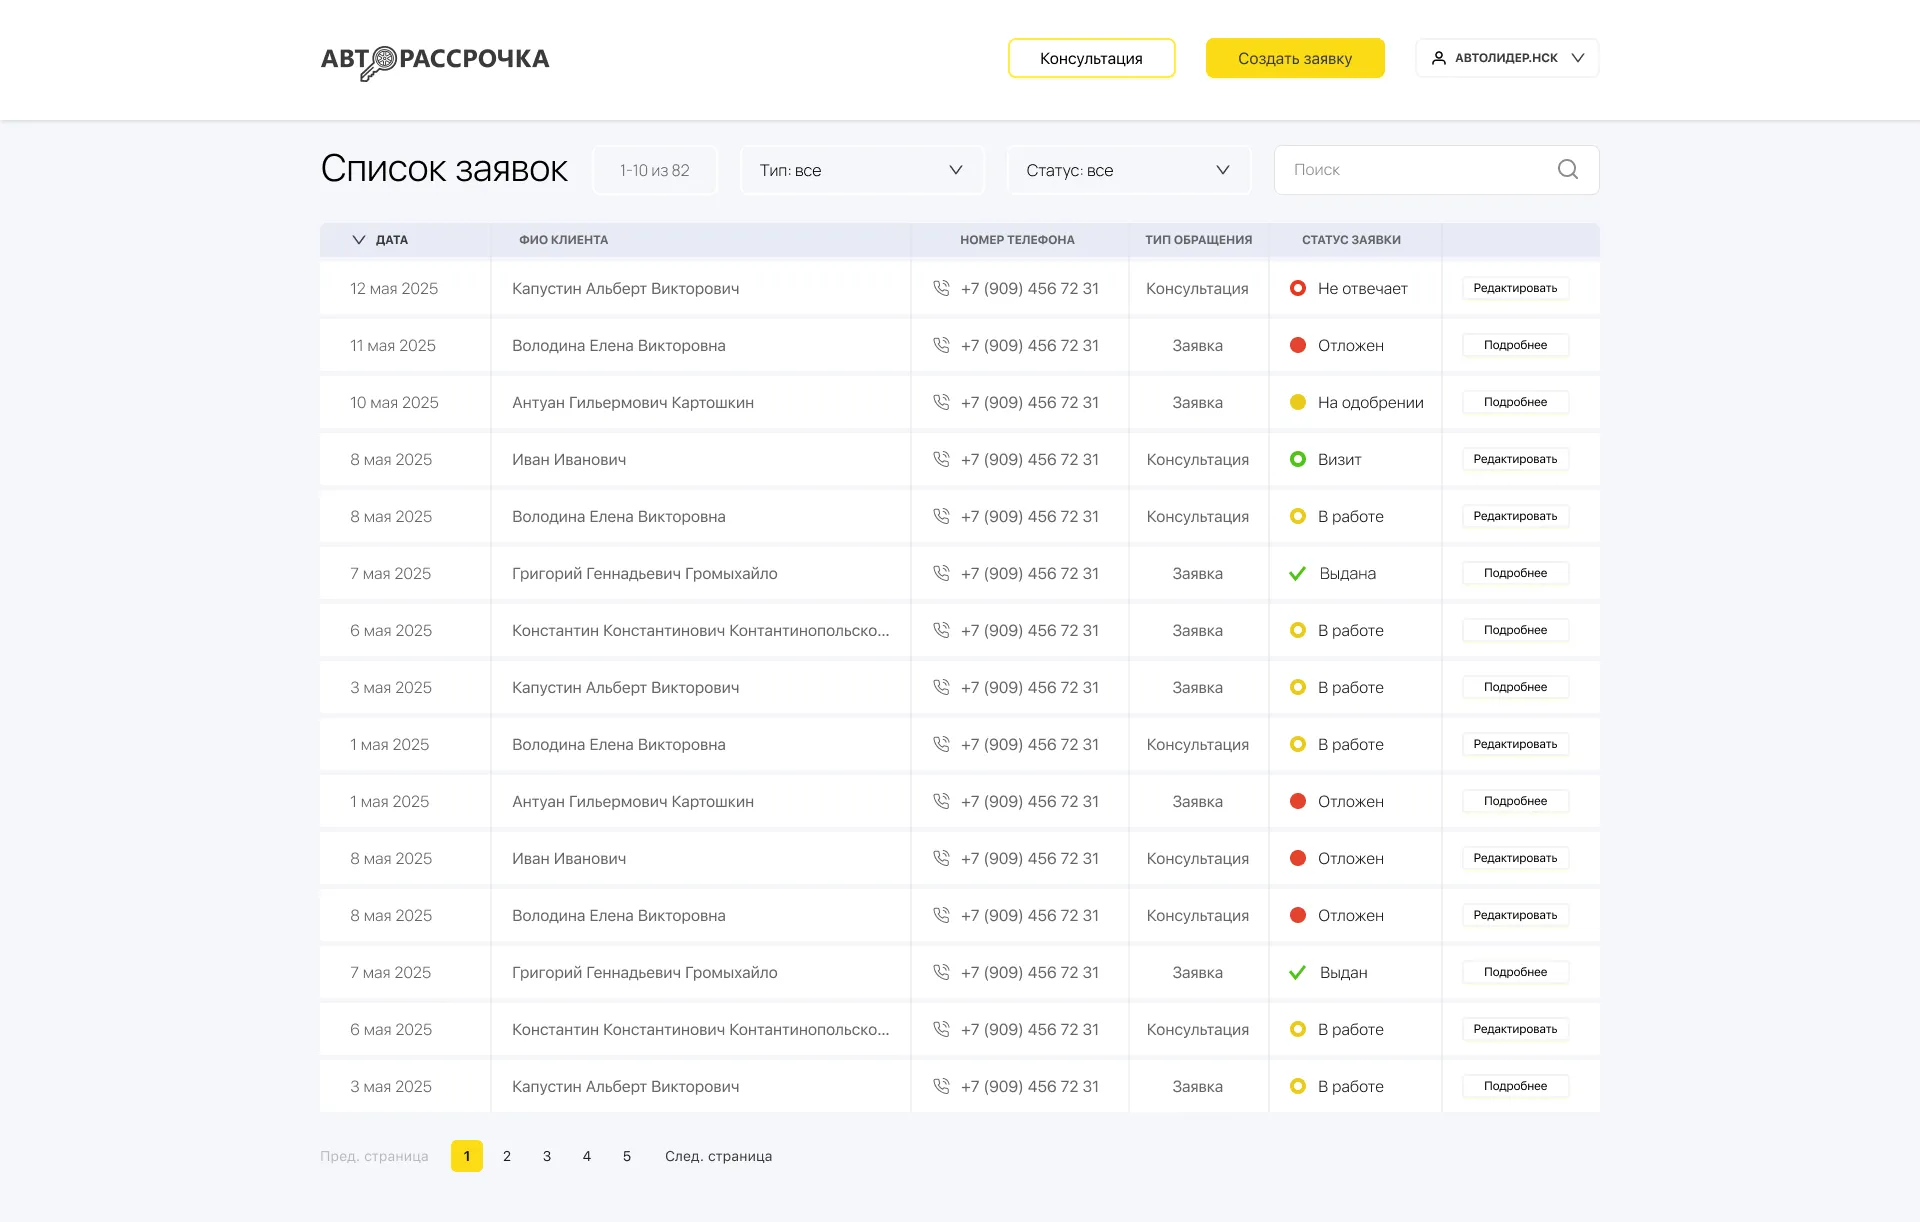Sort table by ДАТА column arrow
1920x1222 pixels.
click(x=359, y=240)
